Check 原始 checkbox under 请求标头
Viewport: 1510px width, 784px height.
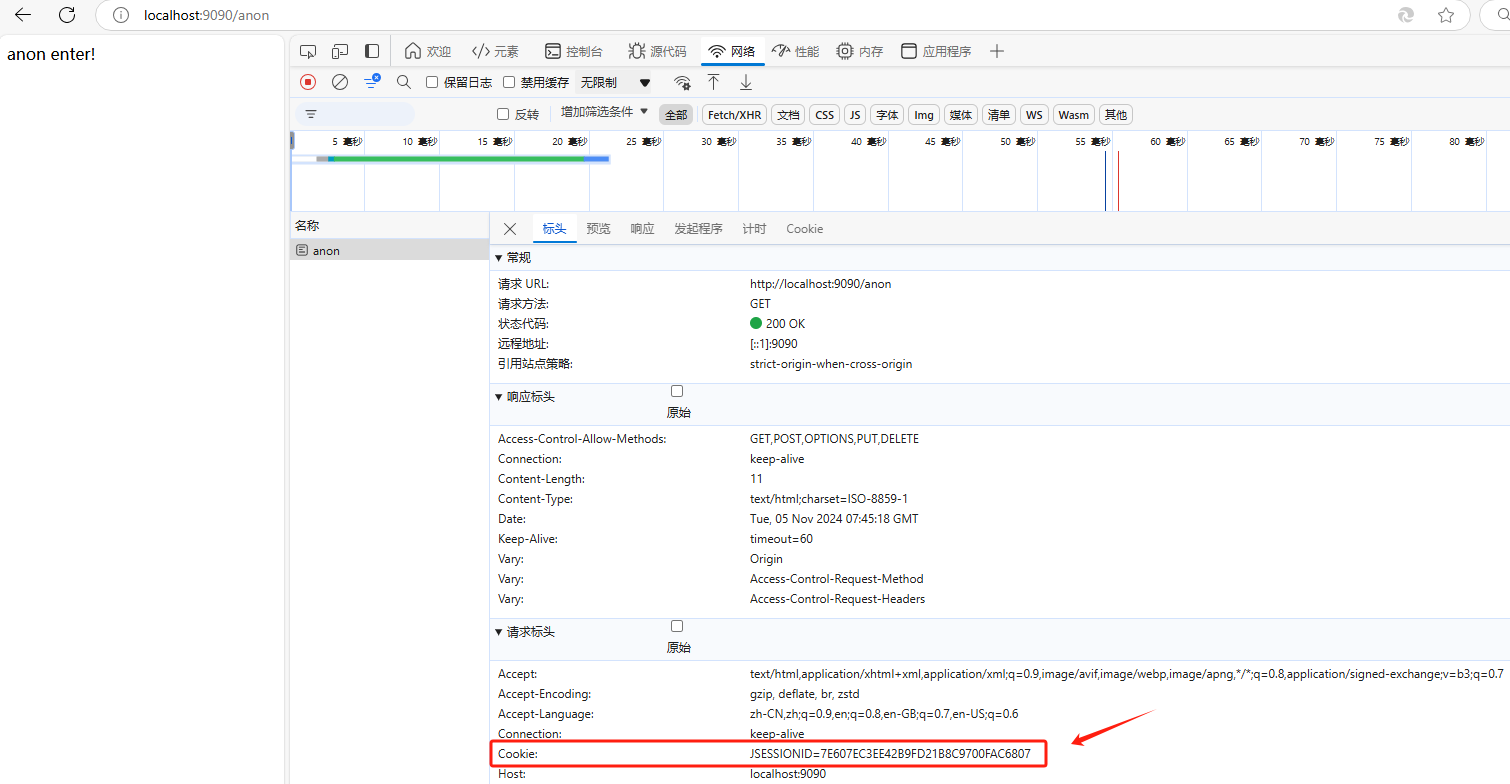[677, 626]
